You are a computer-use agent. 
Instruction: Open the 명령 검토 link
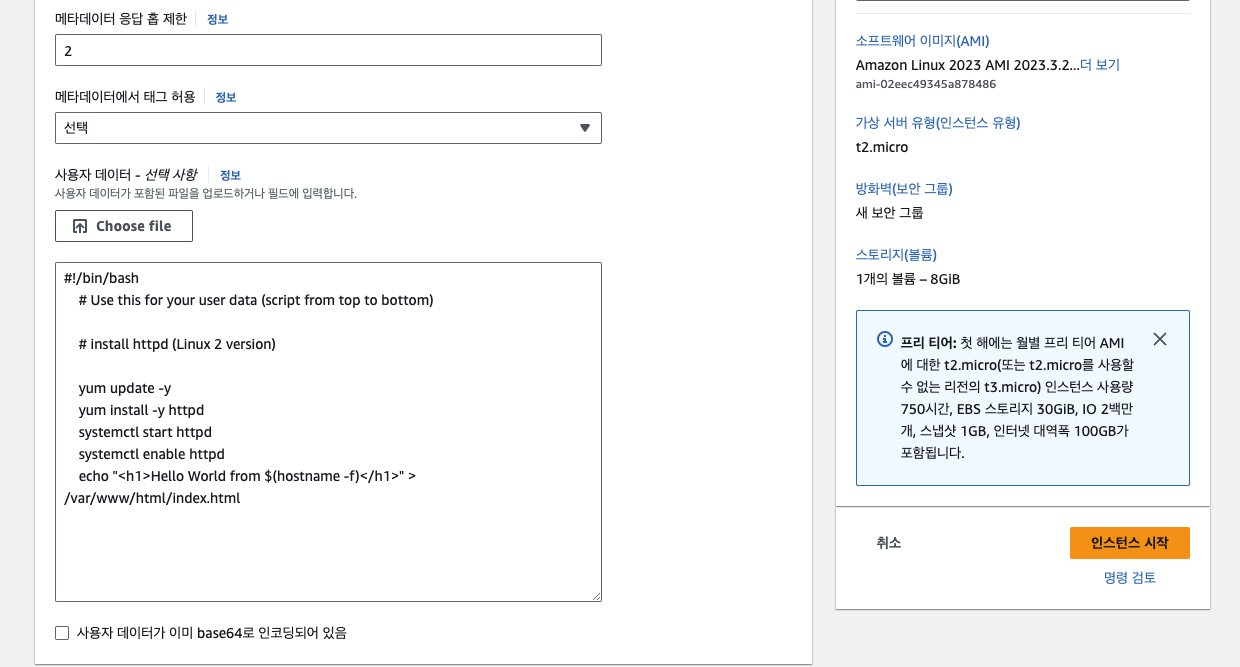(1129, 578)
